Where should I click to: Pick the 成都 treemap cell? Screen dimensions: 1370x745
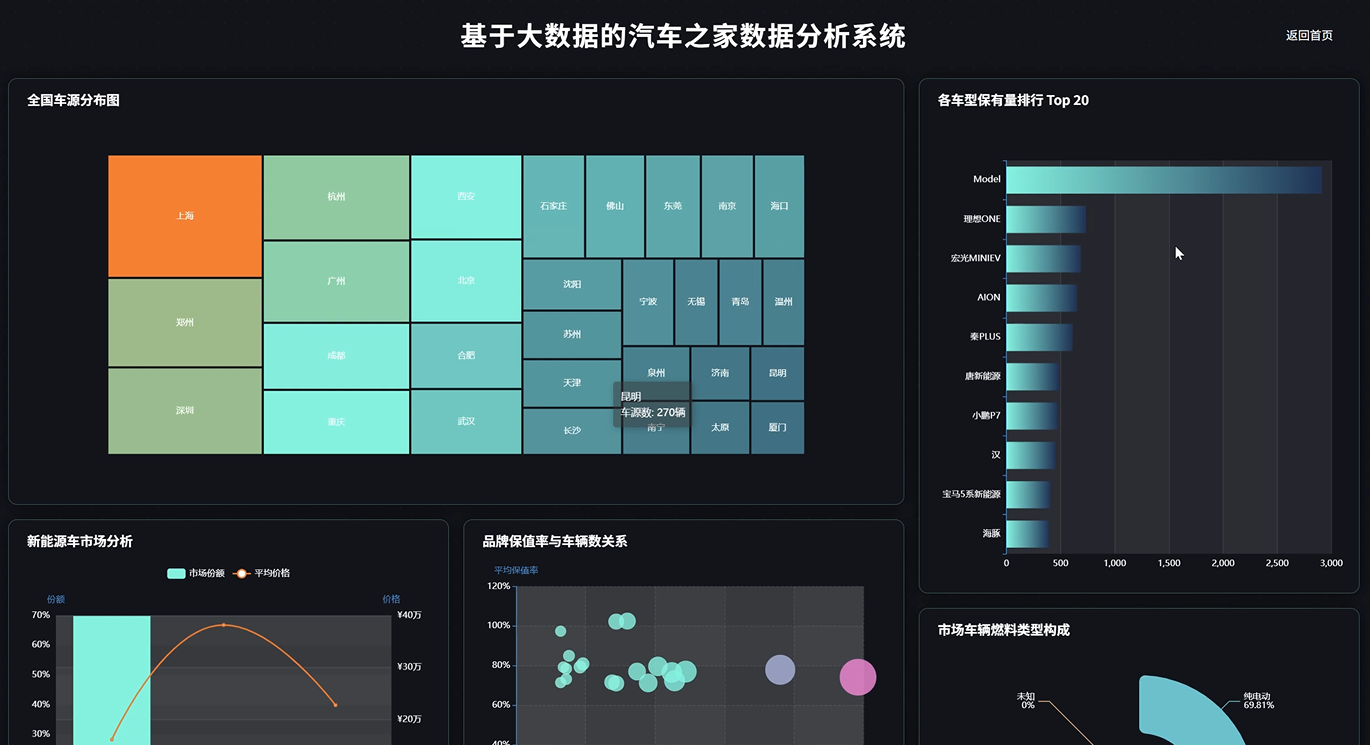click(336, 356)
